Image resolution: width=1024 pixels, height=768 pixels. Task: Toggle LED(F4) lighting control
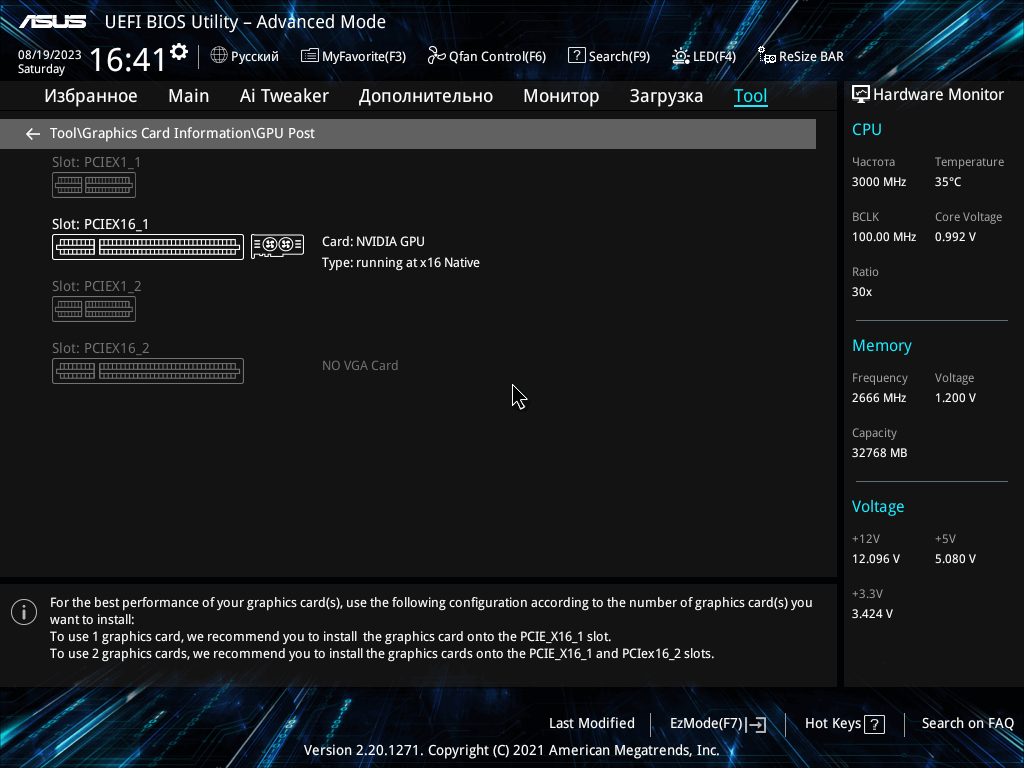click(704, 56)
